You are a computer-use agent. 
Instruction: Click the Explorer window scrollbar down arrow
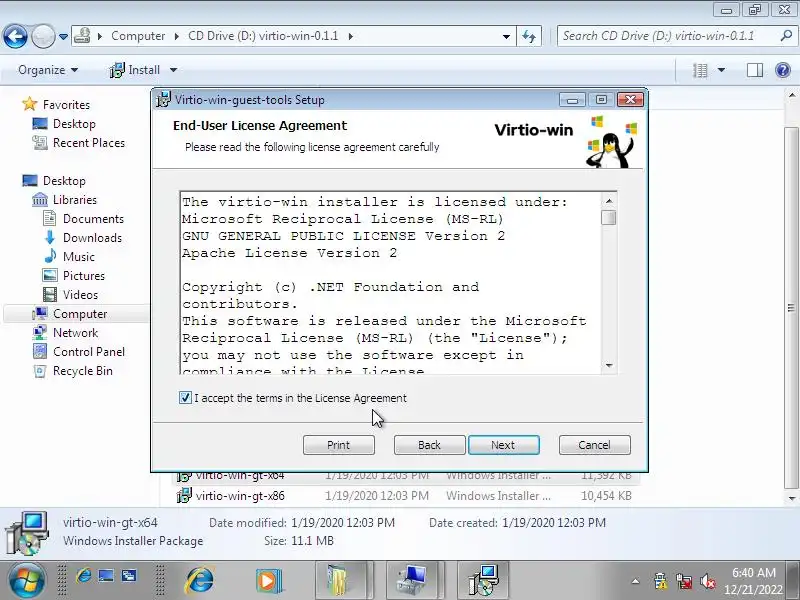click(x=792, y=498)
